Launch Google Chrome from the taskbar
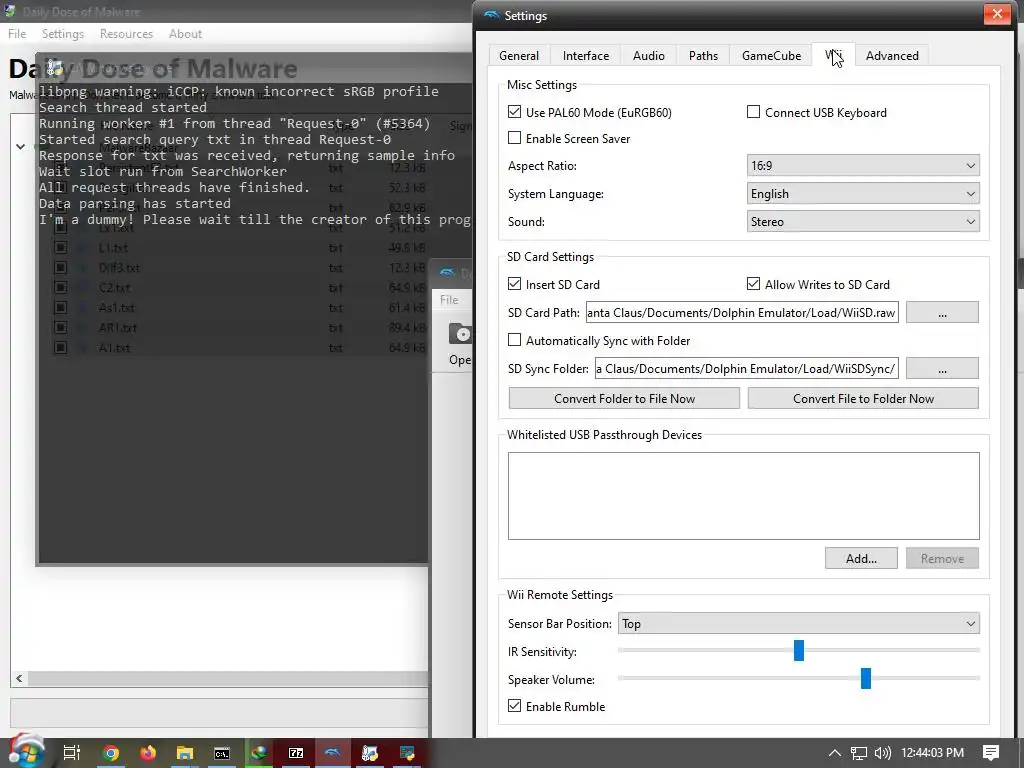Screen dimensions: 1024x768 click(x=111, y=753)
